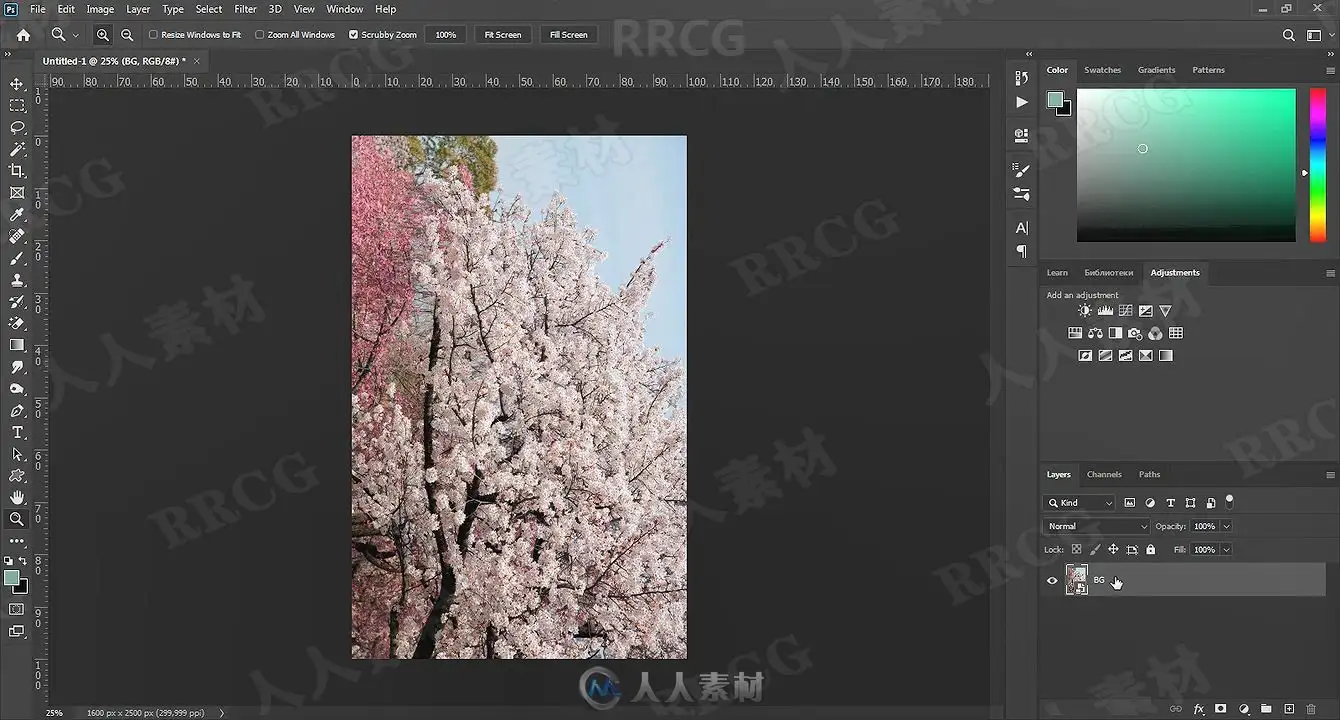Open the Opacity slider dropdown arrow
This screenshot has height=720, width=1340.
(1226, 526)
